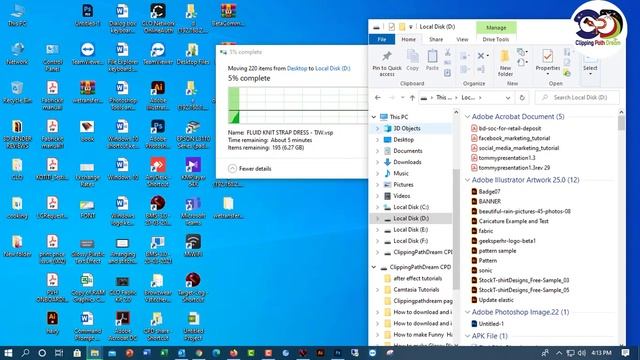Select the geekspeshr-logo-beta1 file
Viewport: 640px width, 360px height.
504,241
